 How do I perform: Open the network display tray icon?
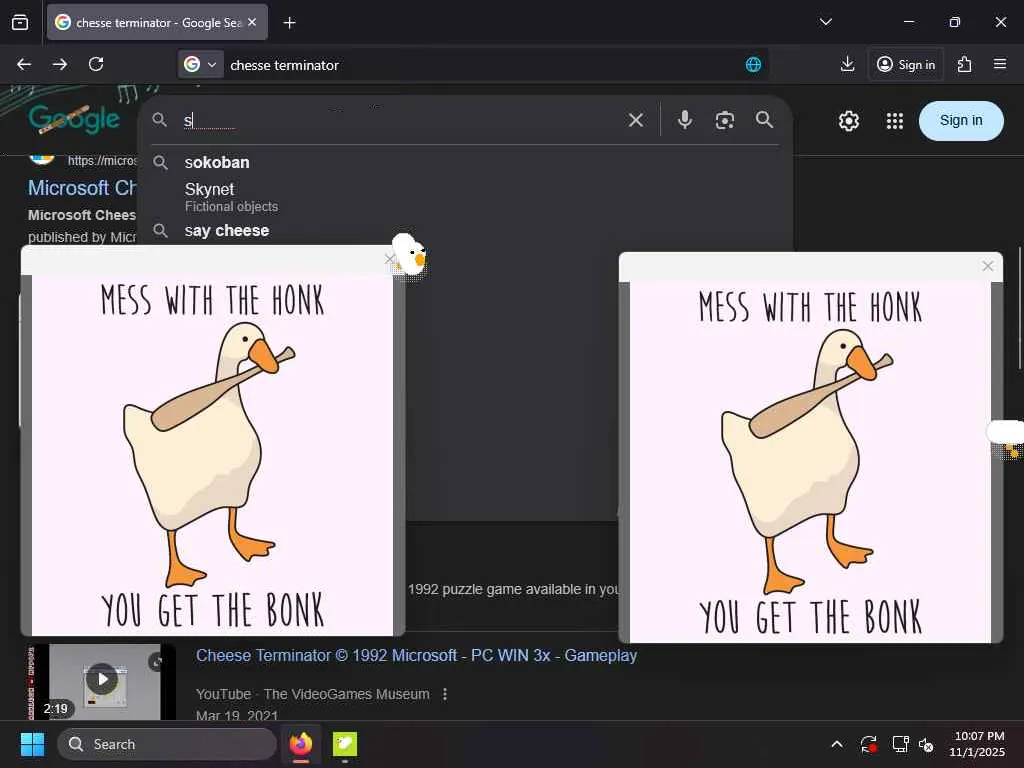pyautogui.click(x=900, y=744)
